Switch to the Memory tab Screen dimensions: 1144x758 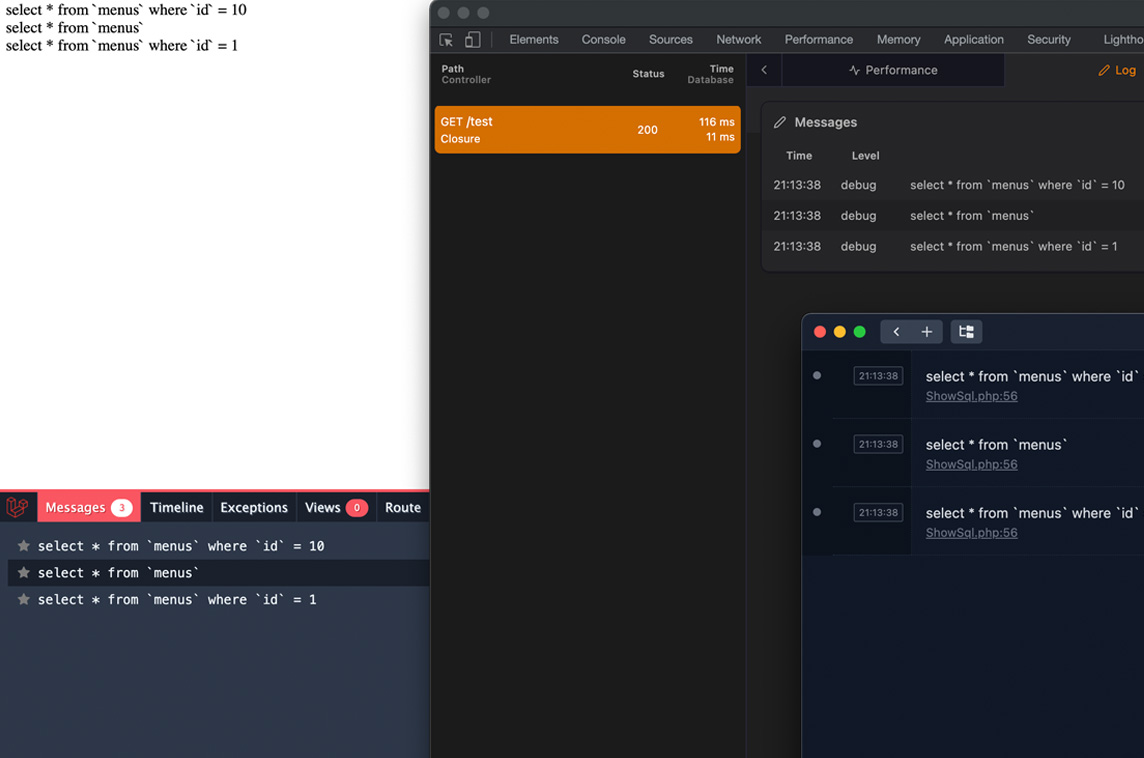pyautogui.click(x=898, y=39)
